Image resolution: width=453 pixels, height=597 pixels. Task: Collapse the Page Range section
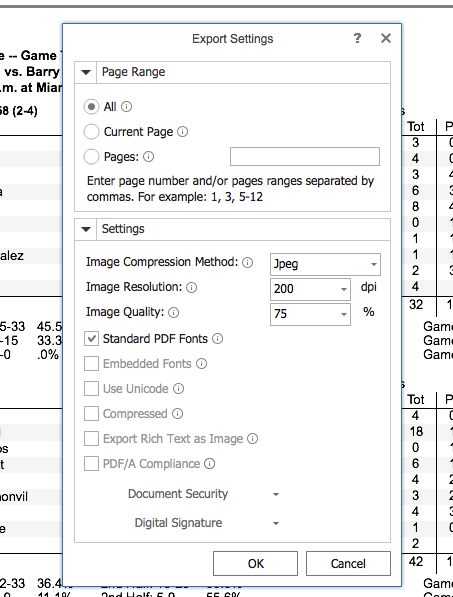tap(86, 72)
